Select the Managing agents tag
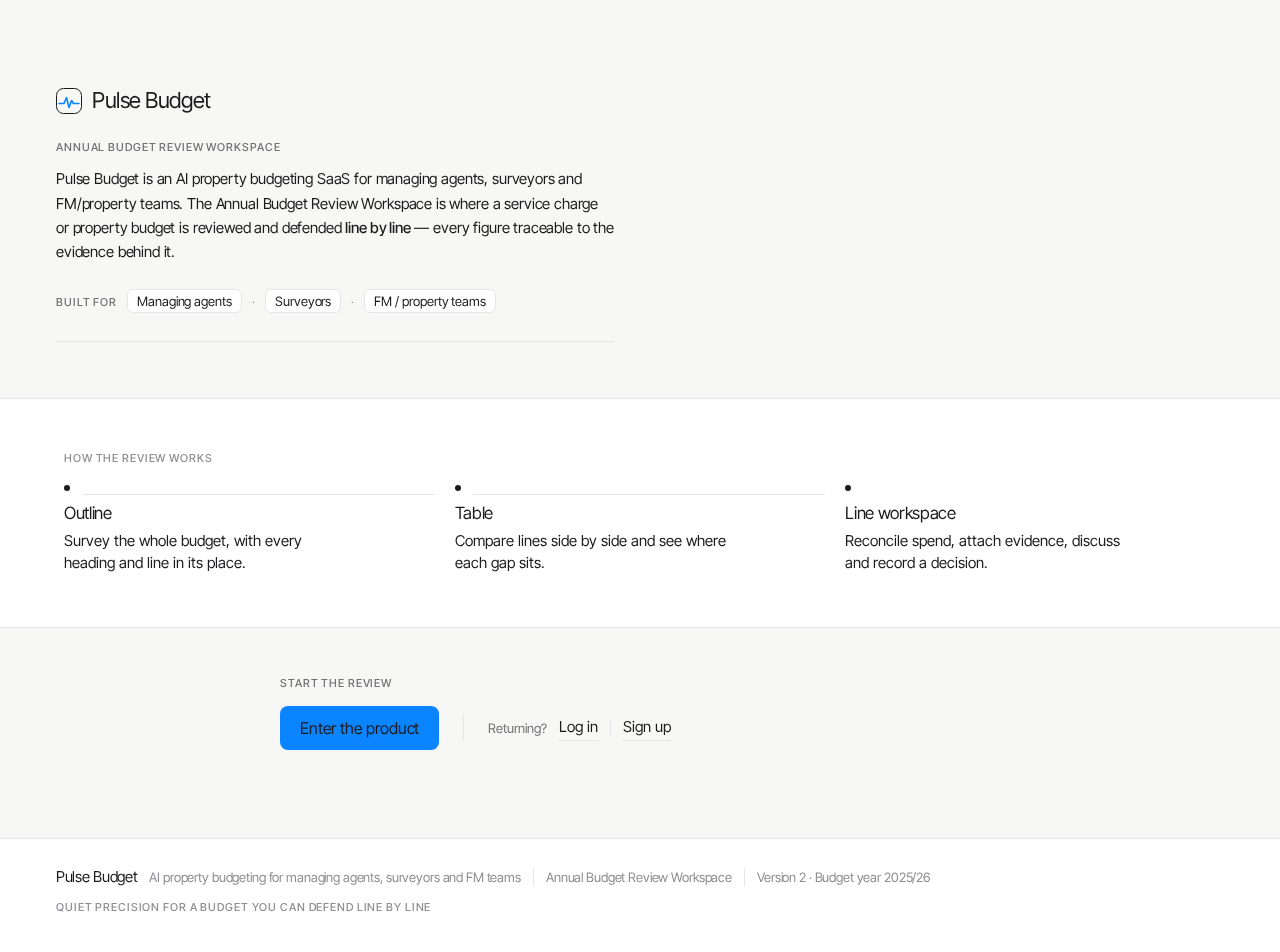1280x952 pixels. point(184,301)
